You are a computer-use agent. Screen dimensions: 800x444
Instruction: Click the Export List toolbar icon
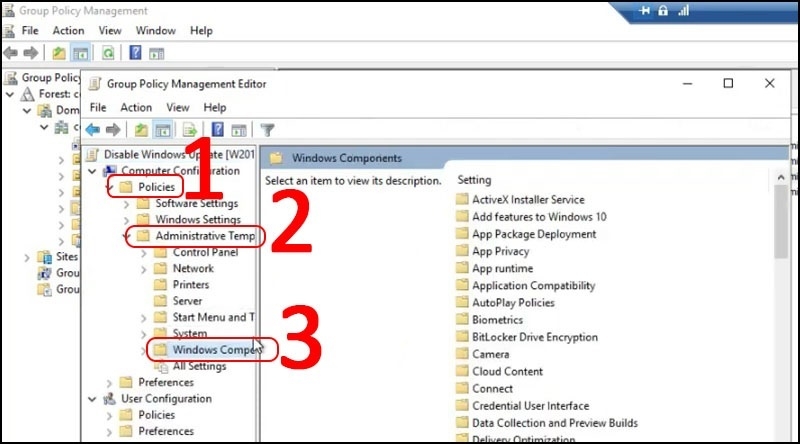tap(189, 130)
